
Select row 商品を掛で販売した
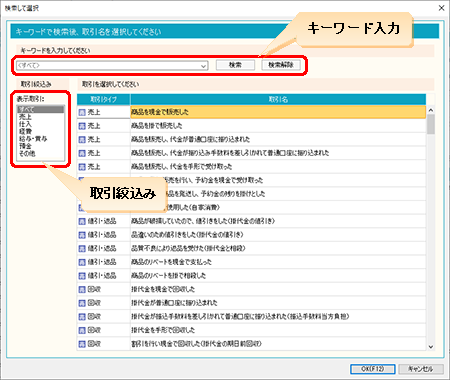[252, 126]
